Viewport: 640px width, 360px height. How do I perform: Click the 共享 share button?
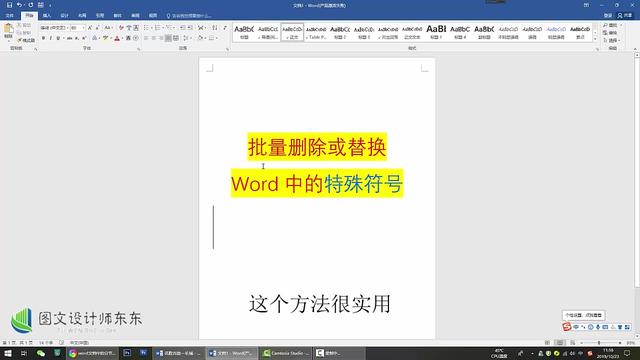click(625, 16)
